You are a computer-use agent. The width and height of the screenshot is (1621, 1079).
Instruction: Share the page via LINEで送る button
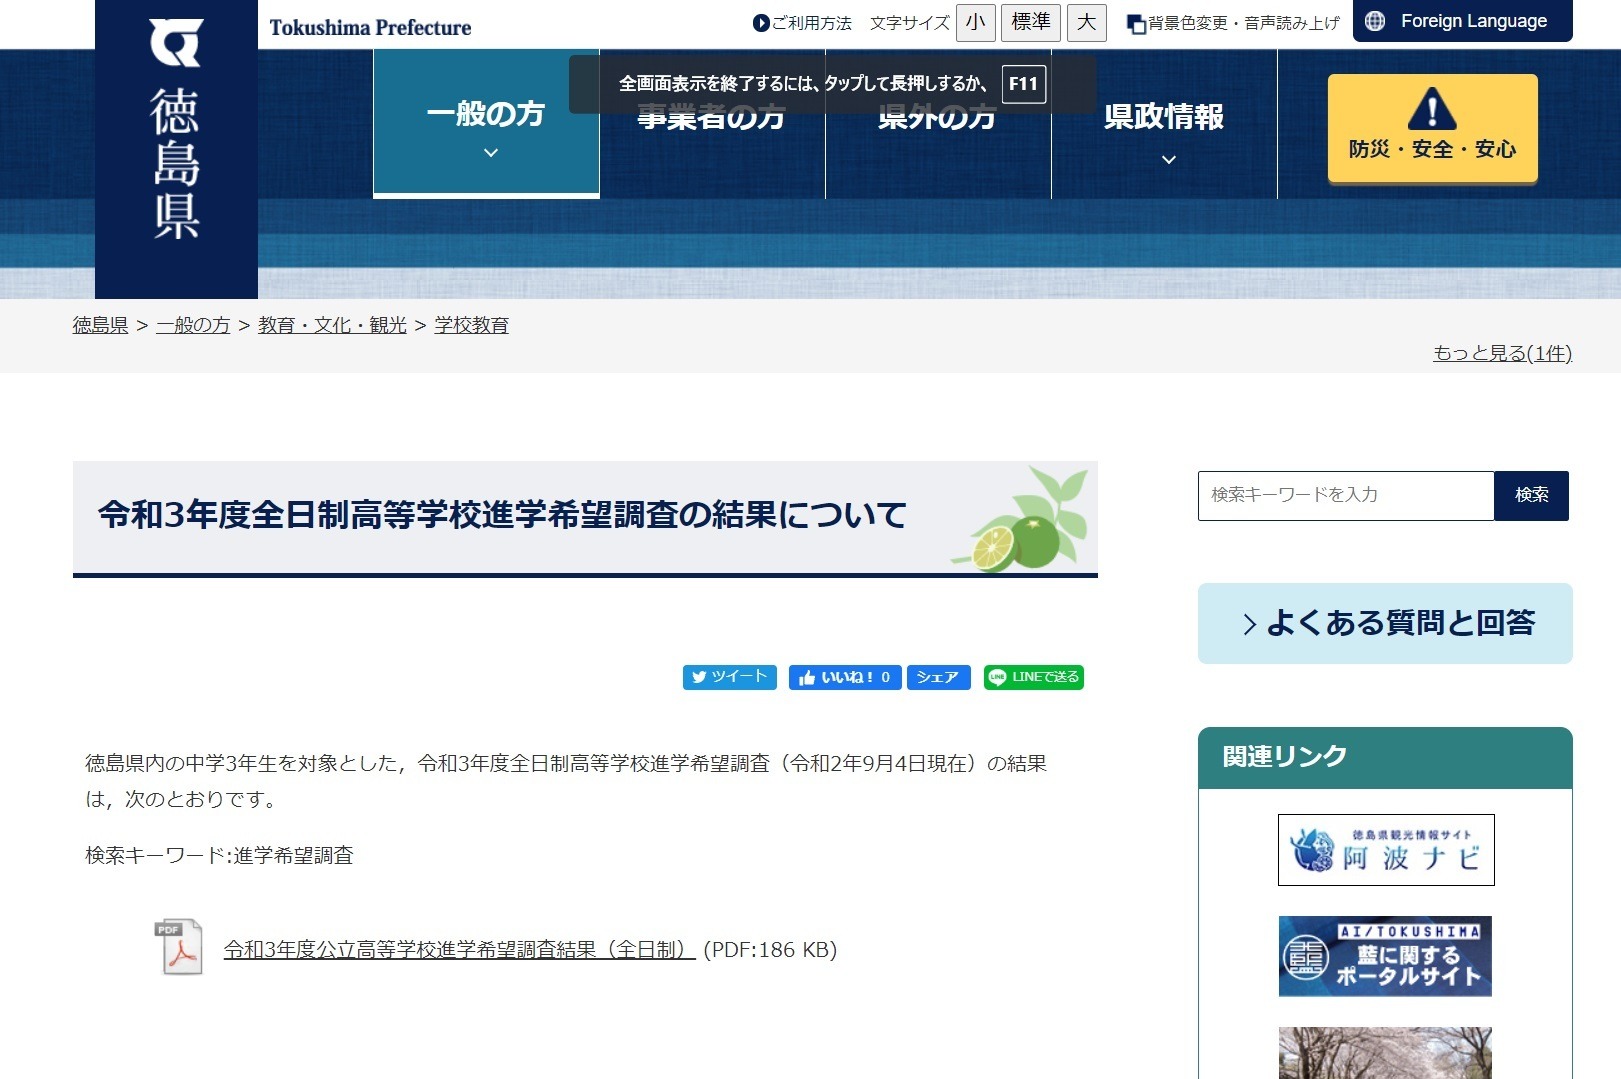(x=1033, y=677)
